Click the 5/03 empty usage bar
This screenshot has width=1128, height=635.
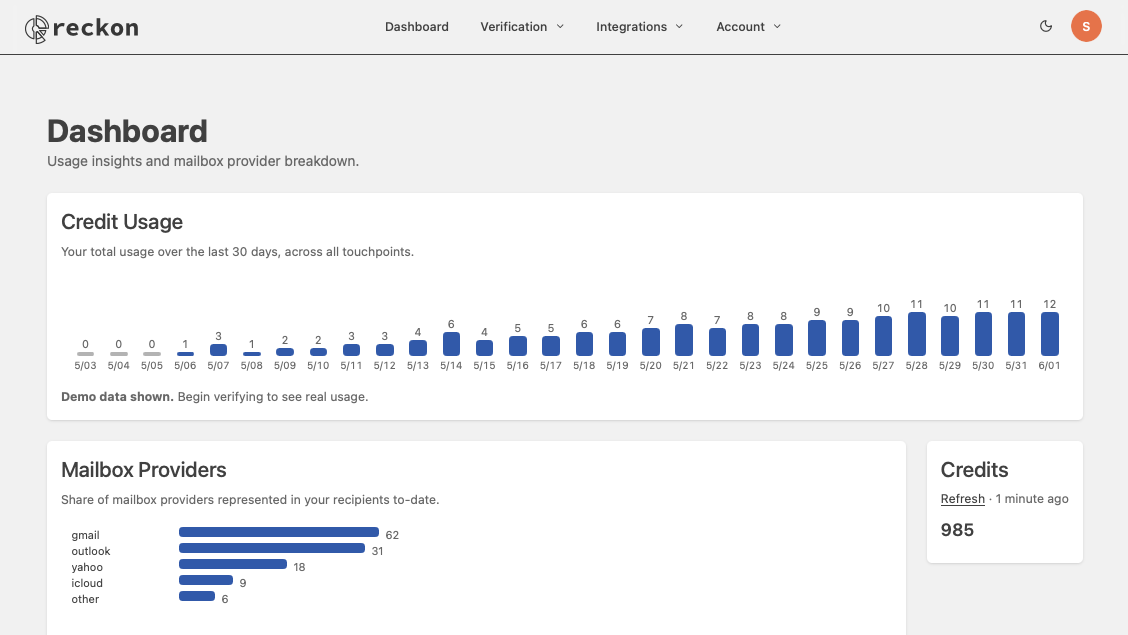coord(86,354)
